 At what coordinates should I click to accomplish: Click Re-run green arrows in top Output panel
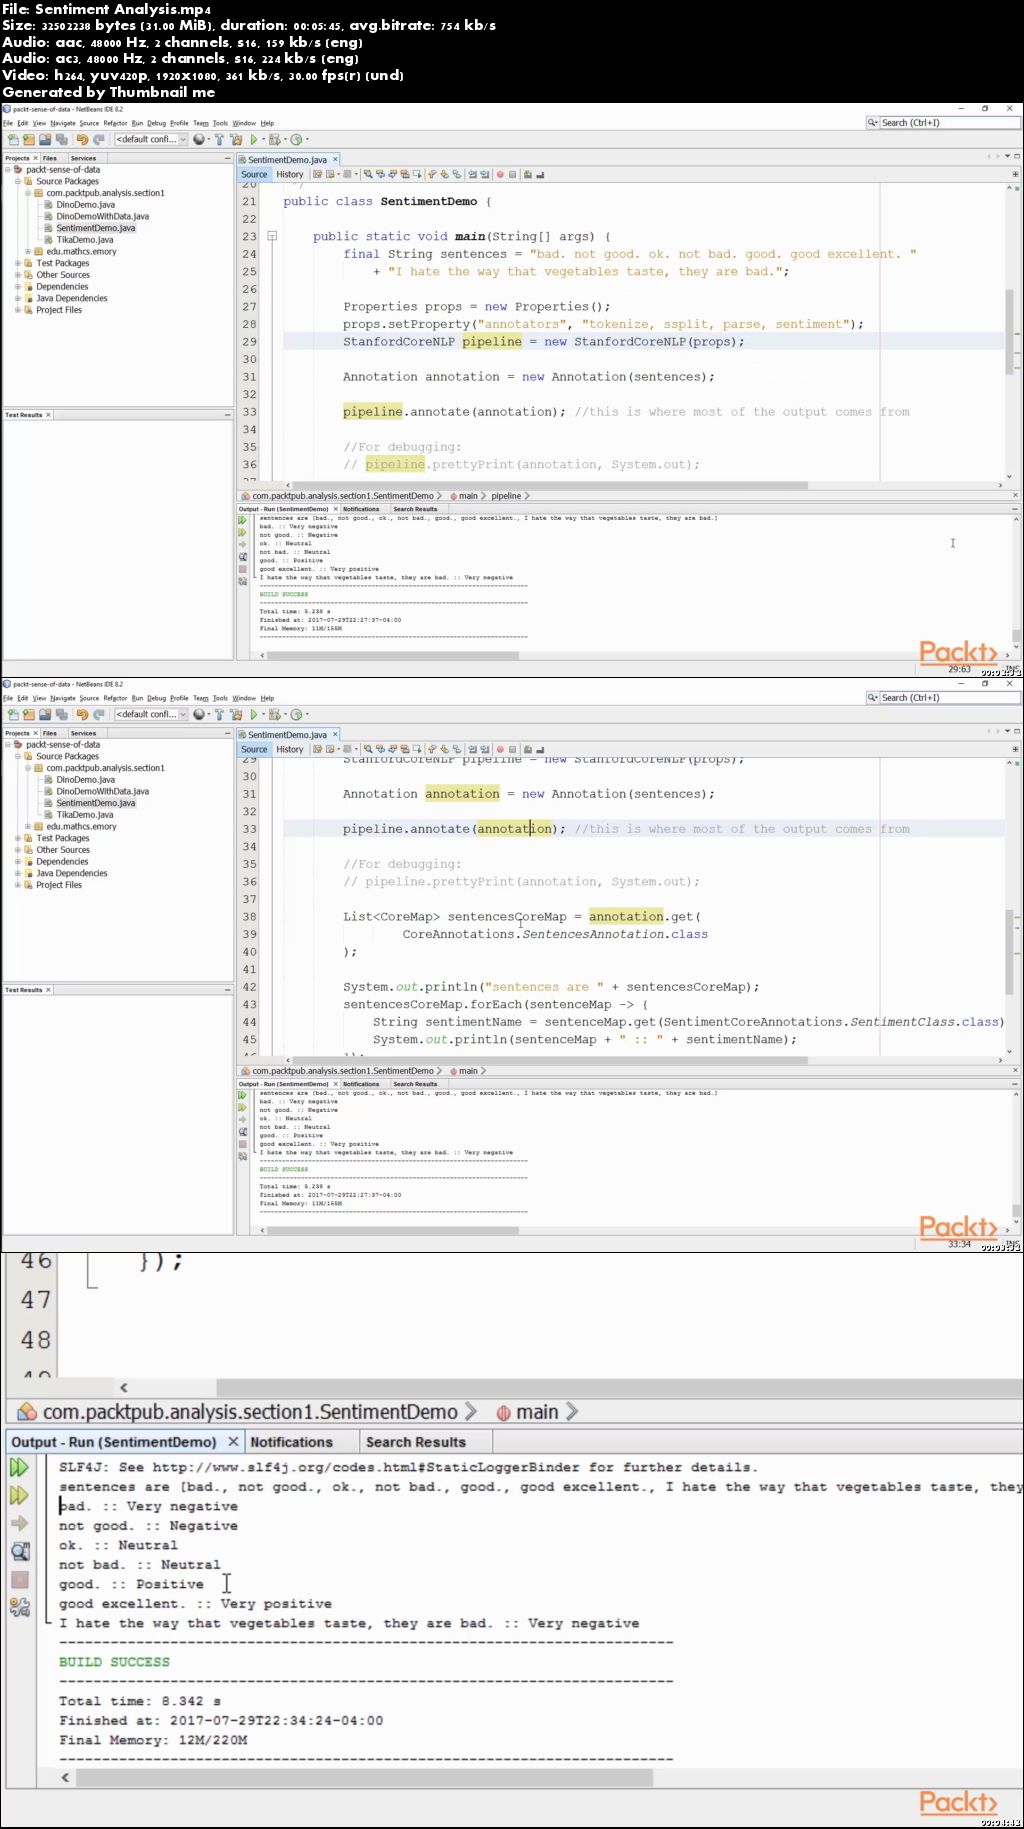(242, 520)
